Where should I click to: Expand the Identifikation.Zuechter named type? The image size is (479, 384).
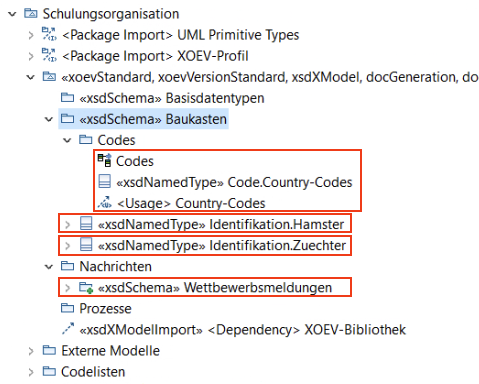tap(68, 246)
